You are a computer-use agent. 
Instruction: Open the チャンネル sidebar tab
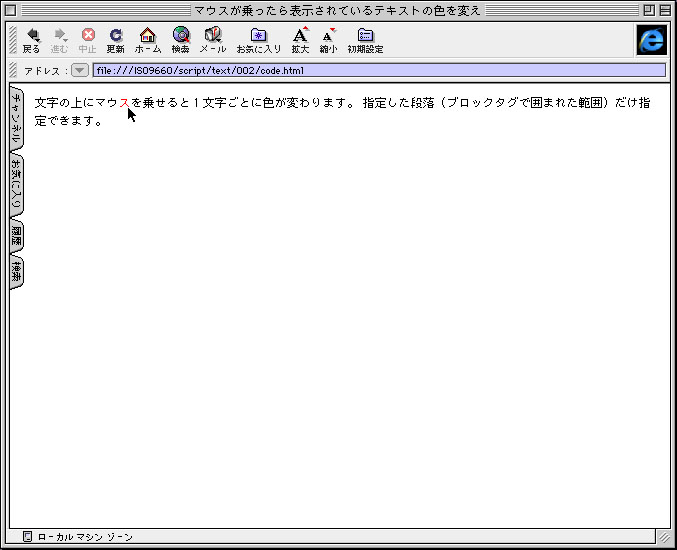pyautogui.click(x=16, y=118)
